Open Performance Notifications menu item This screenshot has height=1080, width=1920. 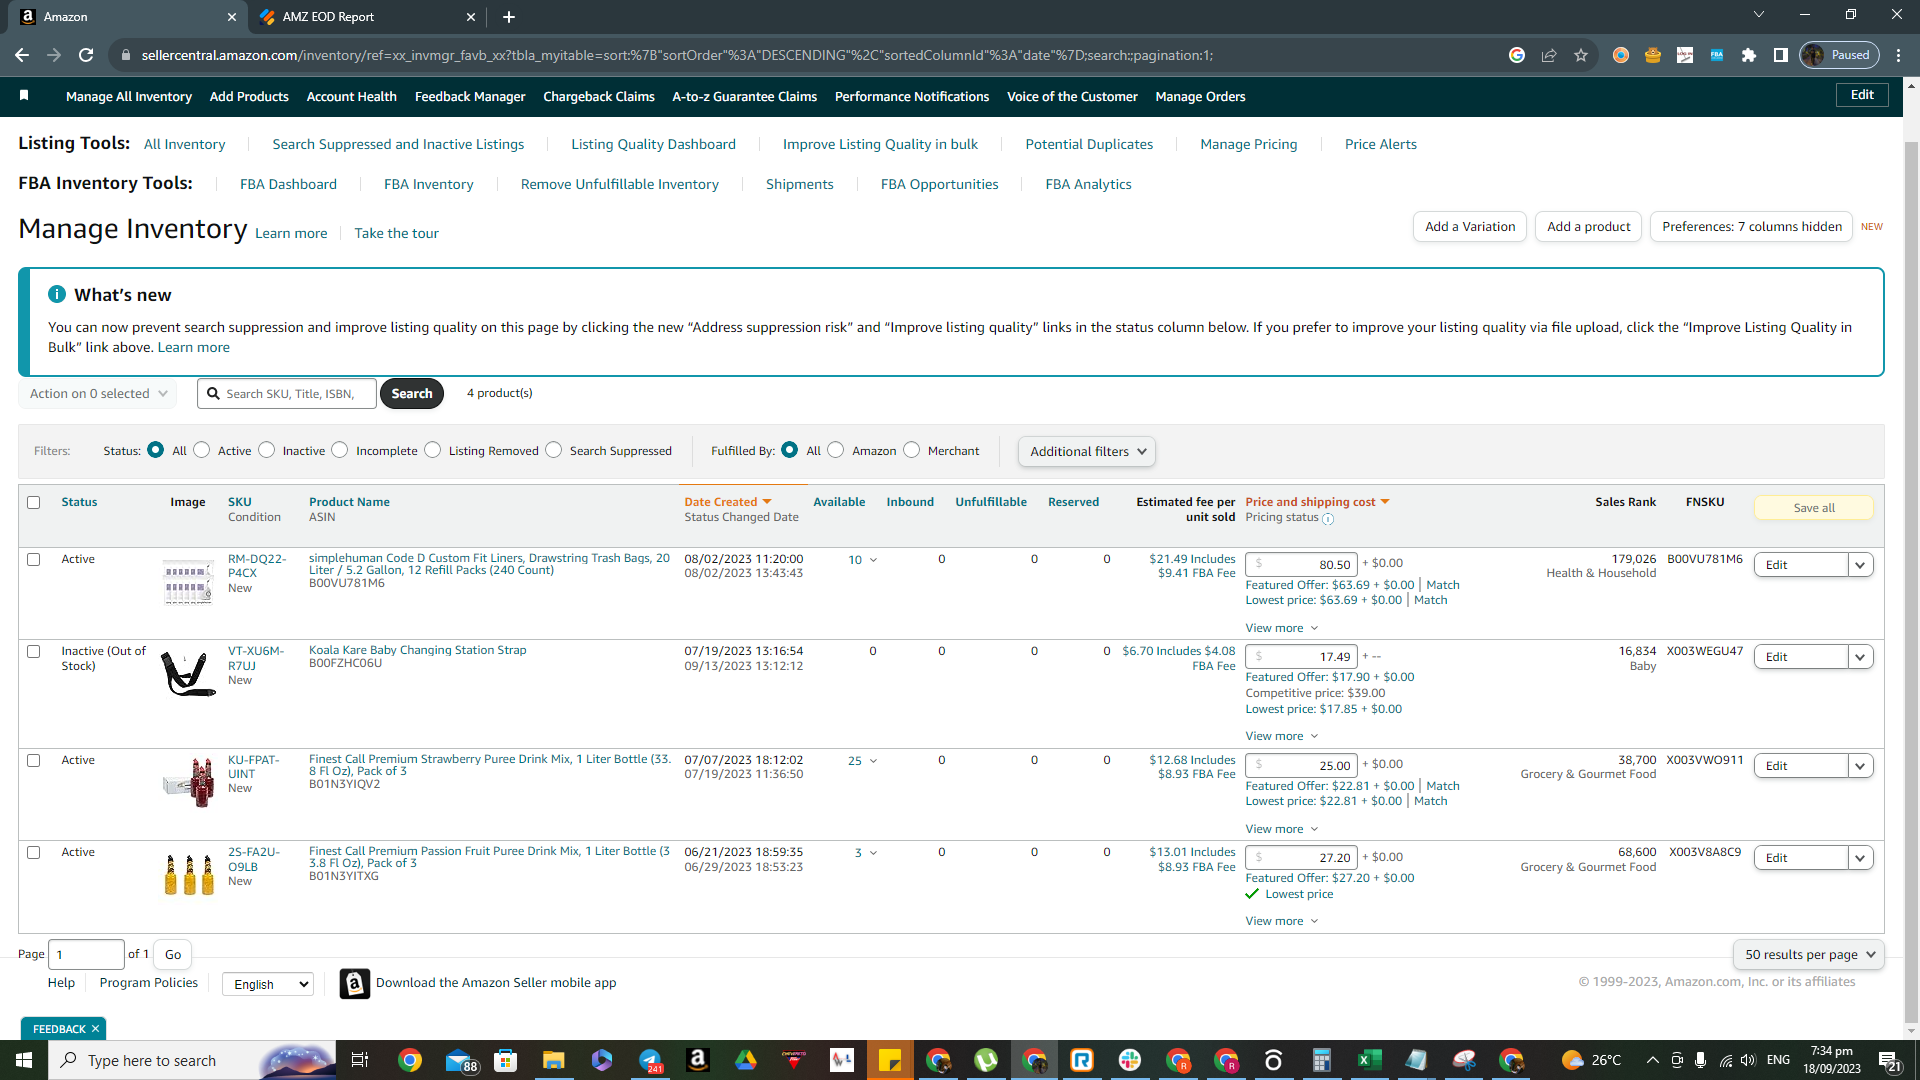912,96
